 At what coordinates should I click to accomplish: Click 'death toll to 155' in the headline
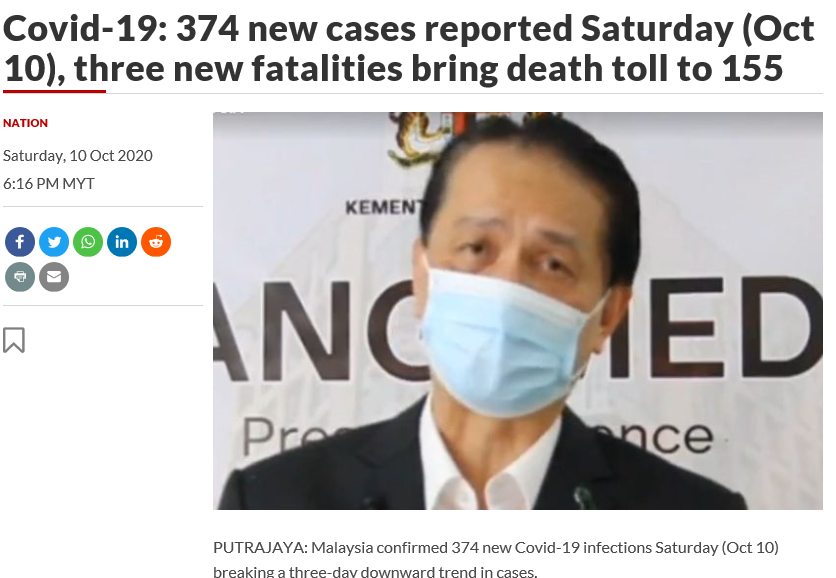645,69
